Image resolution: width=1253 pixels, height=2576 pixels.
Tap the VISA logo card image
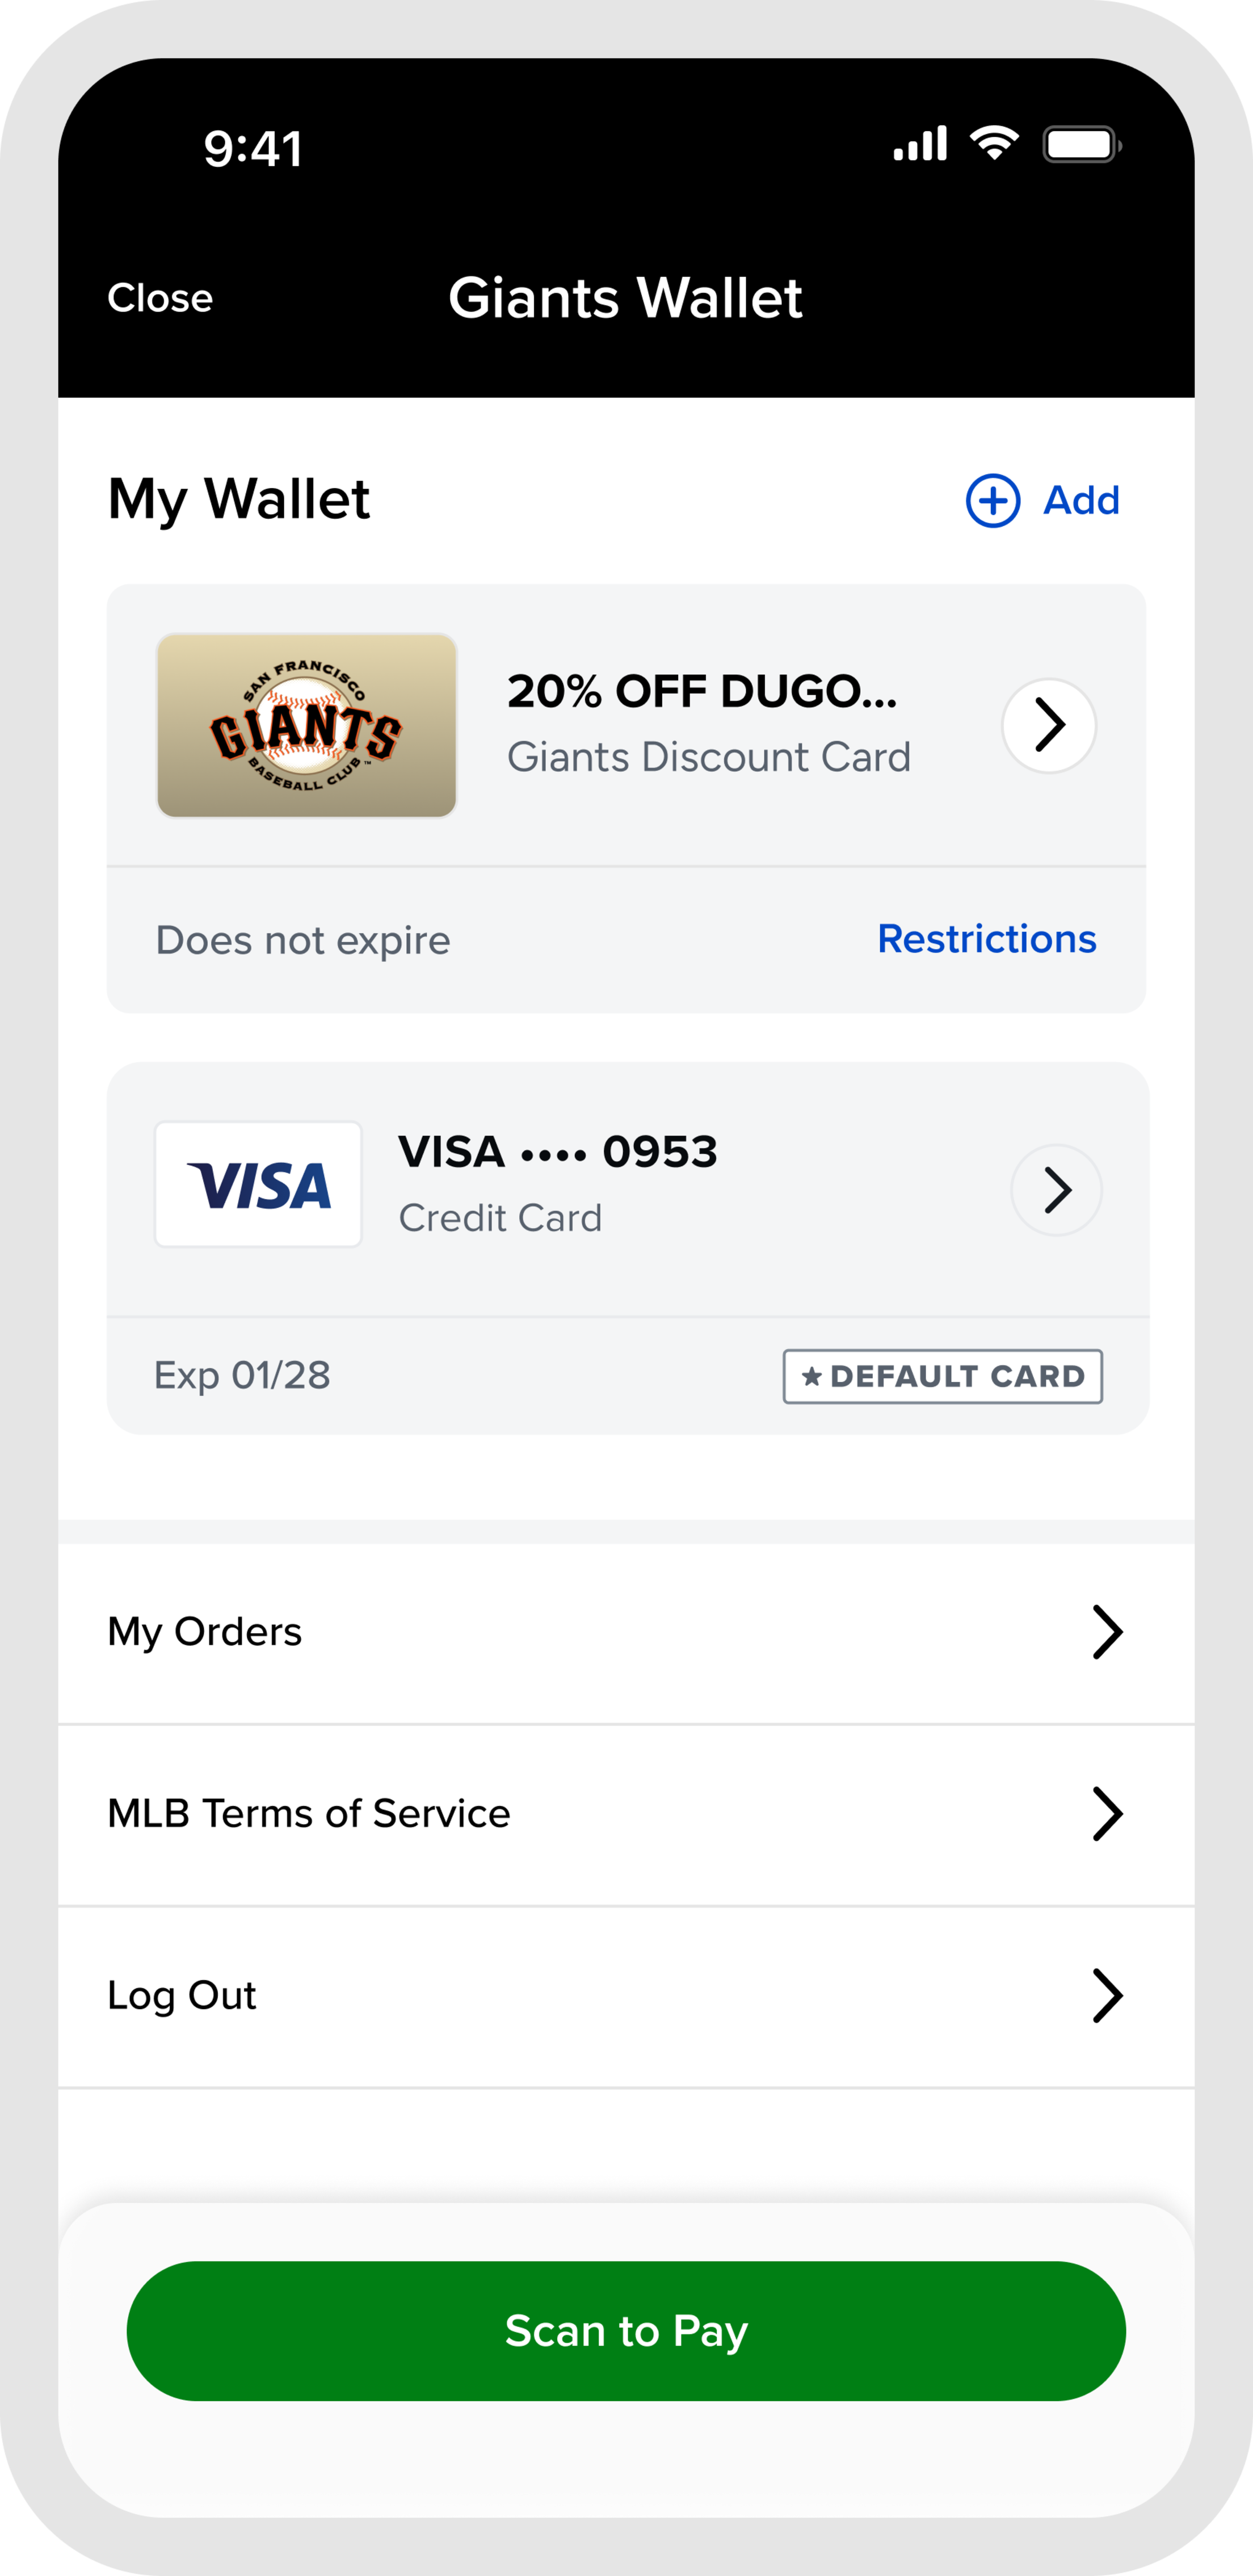pos(258,1185)
